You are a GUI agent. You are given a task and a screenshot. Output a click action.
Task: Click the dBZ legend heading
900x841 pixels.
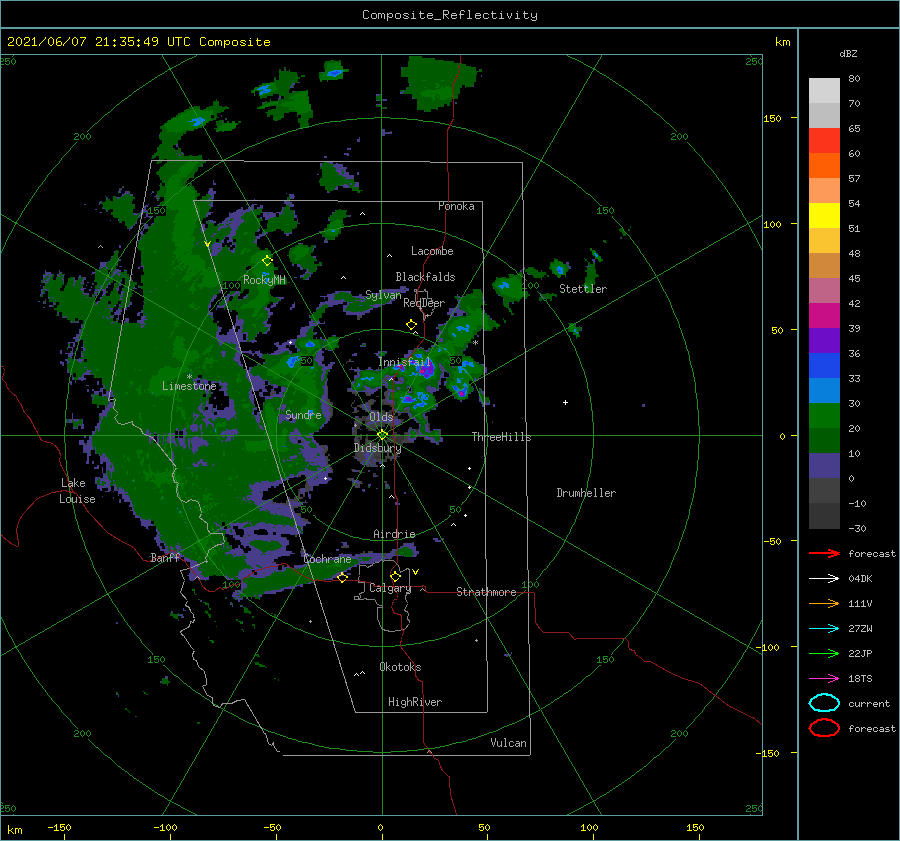848,53
